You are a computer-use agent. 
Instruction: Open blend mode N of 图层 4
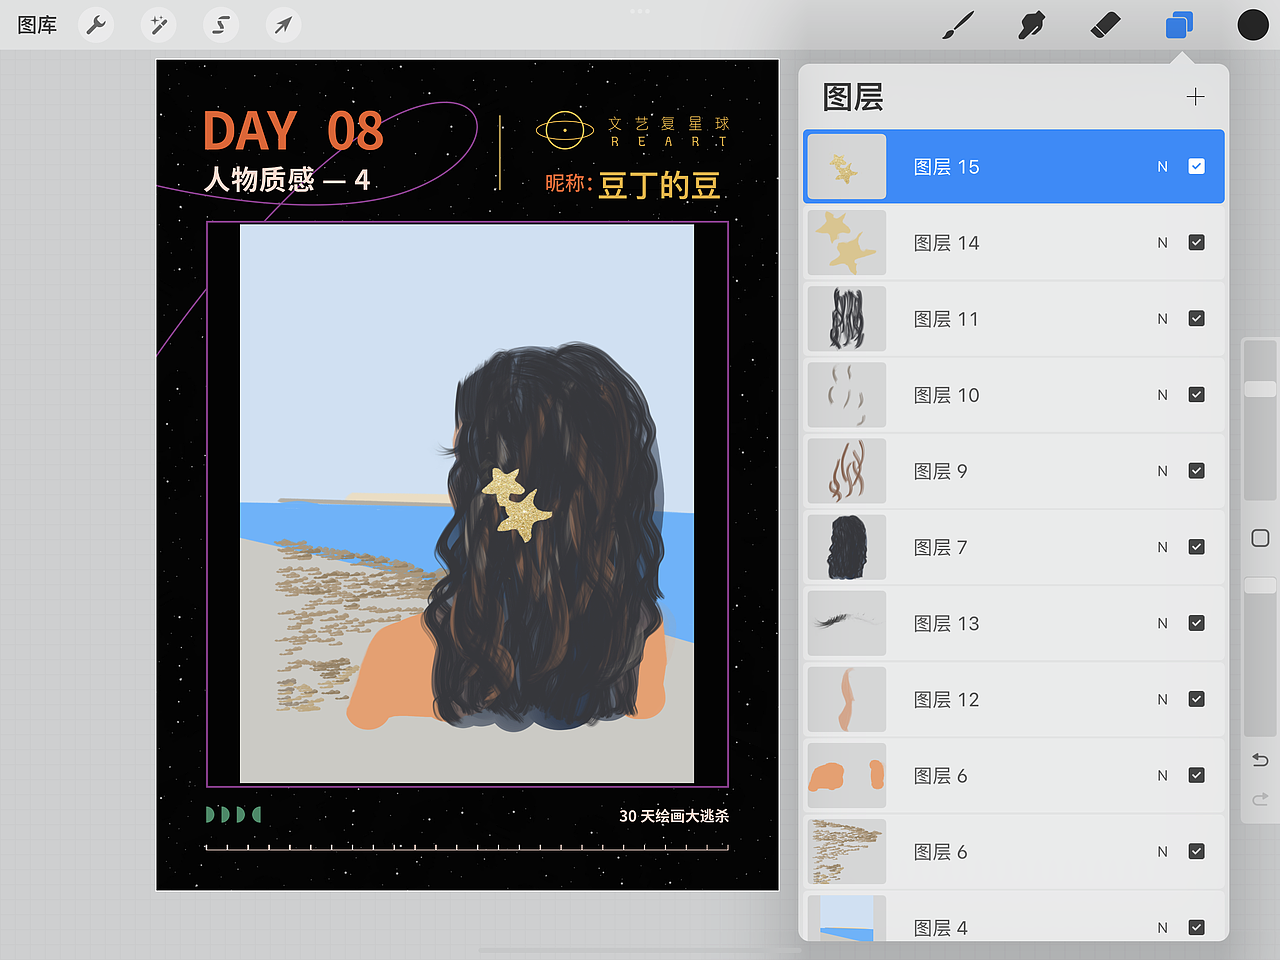tap(1162, 928)
